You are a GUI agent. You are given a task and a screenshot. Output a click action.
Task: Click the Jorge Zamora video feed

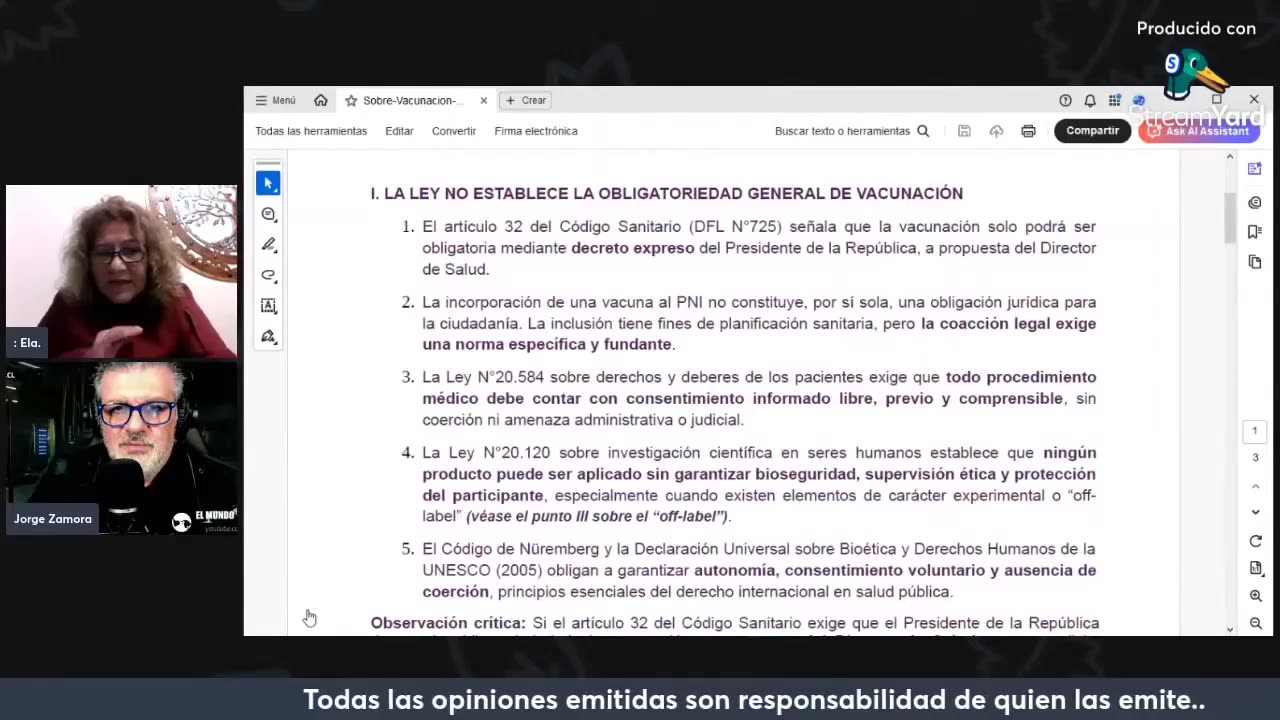coord(122,448)
